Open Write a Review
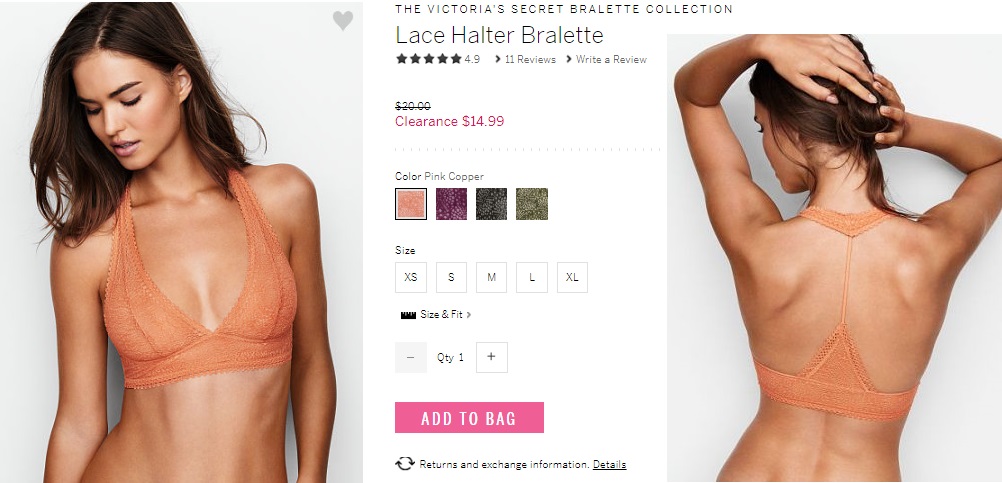 tap(611, 59)
